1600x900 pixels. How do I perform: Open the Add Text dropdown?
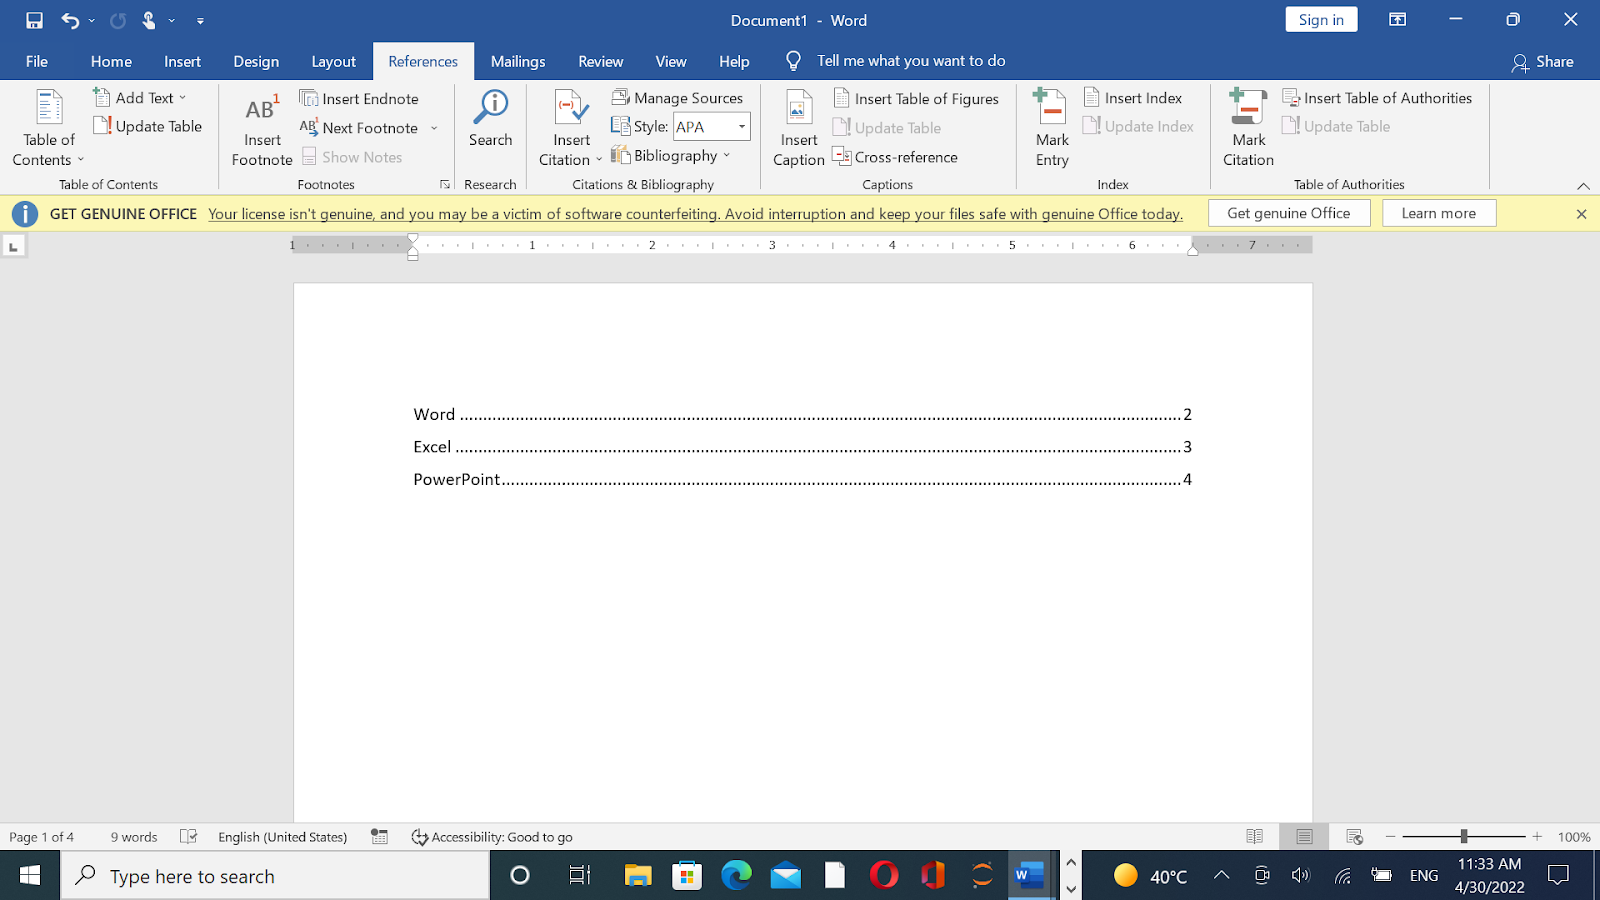coord(141,98)
